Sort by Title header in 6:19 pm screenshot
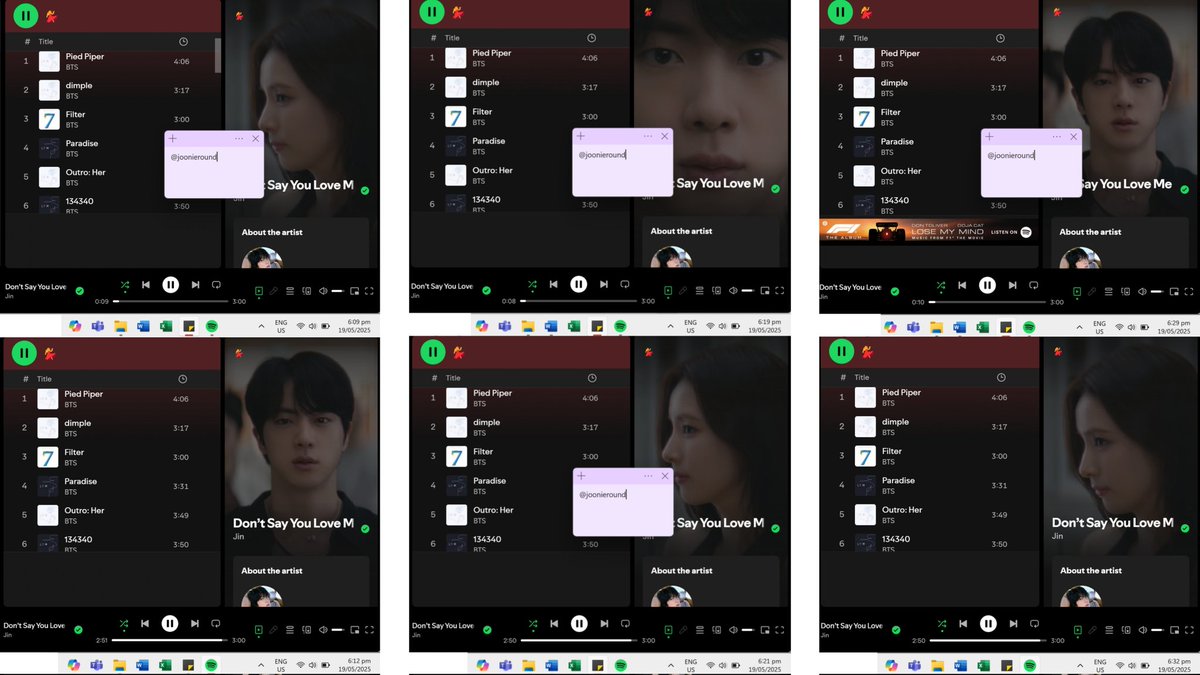Image resolution: width=1200 pixels, height=675 pixels. tap(453, 38)
